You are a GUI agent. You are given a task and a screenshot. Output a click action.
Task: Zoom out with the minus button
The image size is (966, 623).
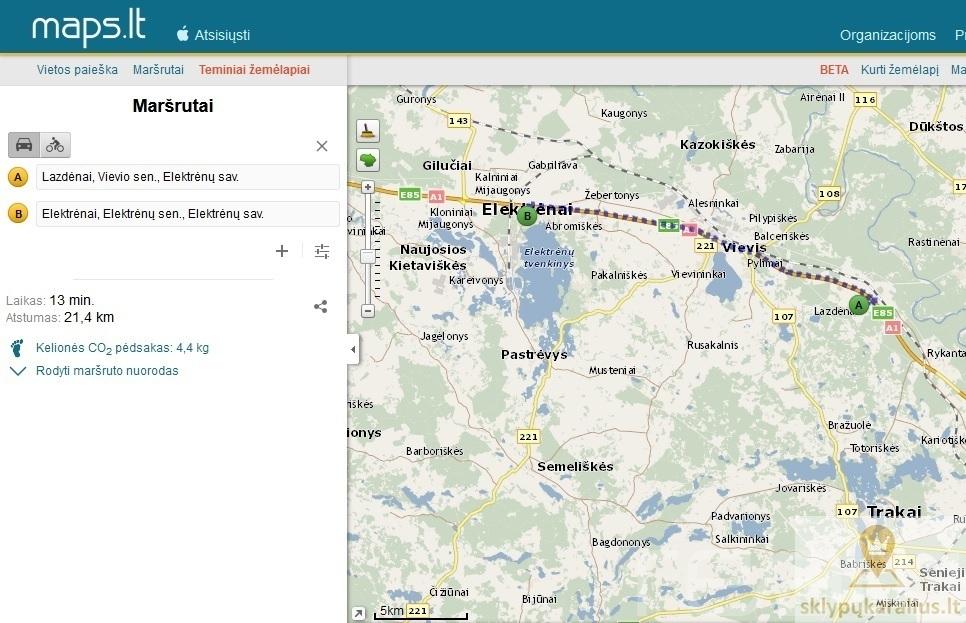(368, 311)
